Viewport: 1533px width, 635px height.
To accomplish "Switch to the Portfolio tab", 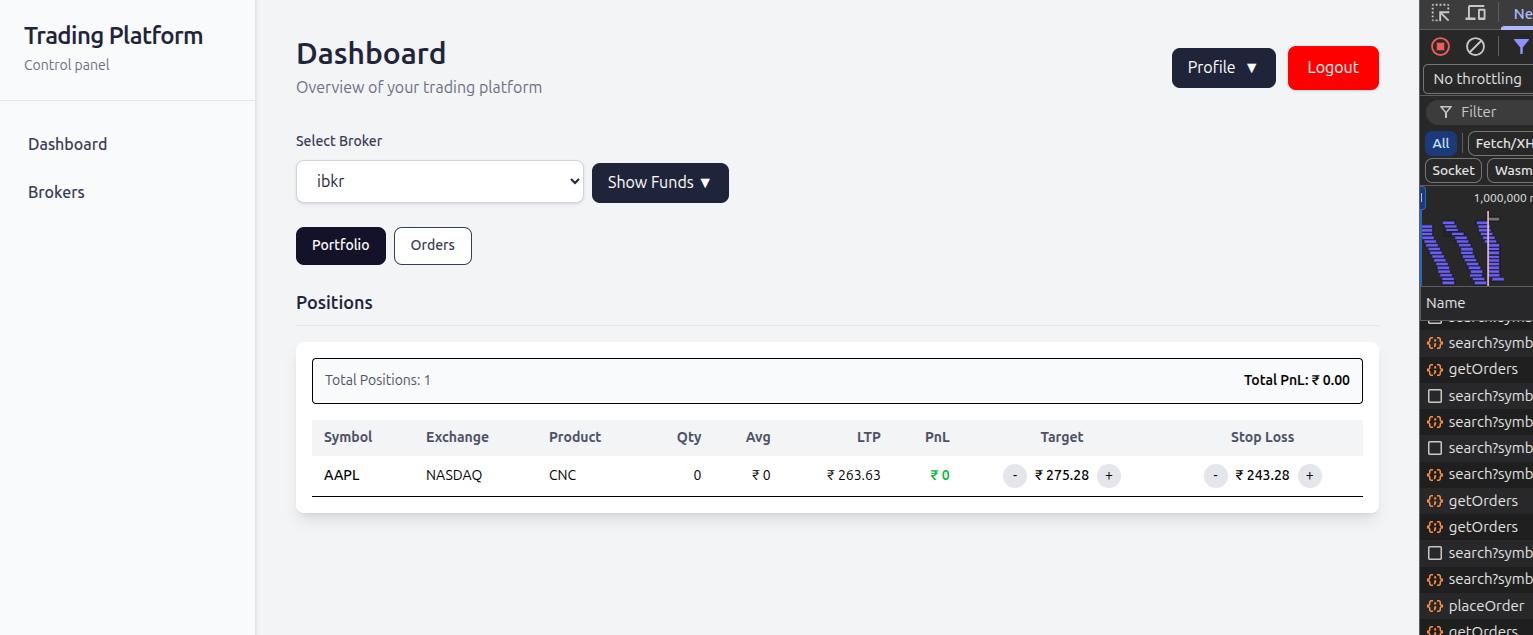I will click(x=341, y=245).
